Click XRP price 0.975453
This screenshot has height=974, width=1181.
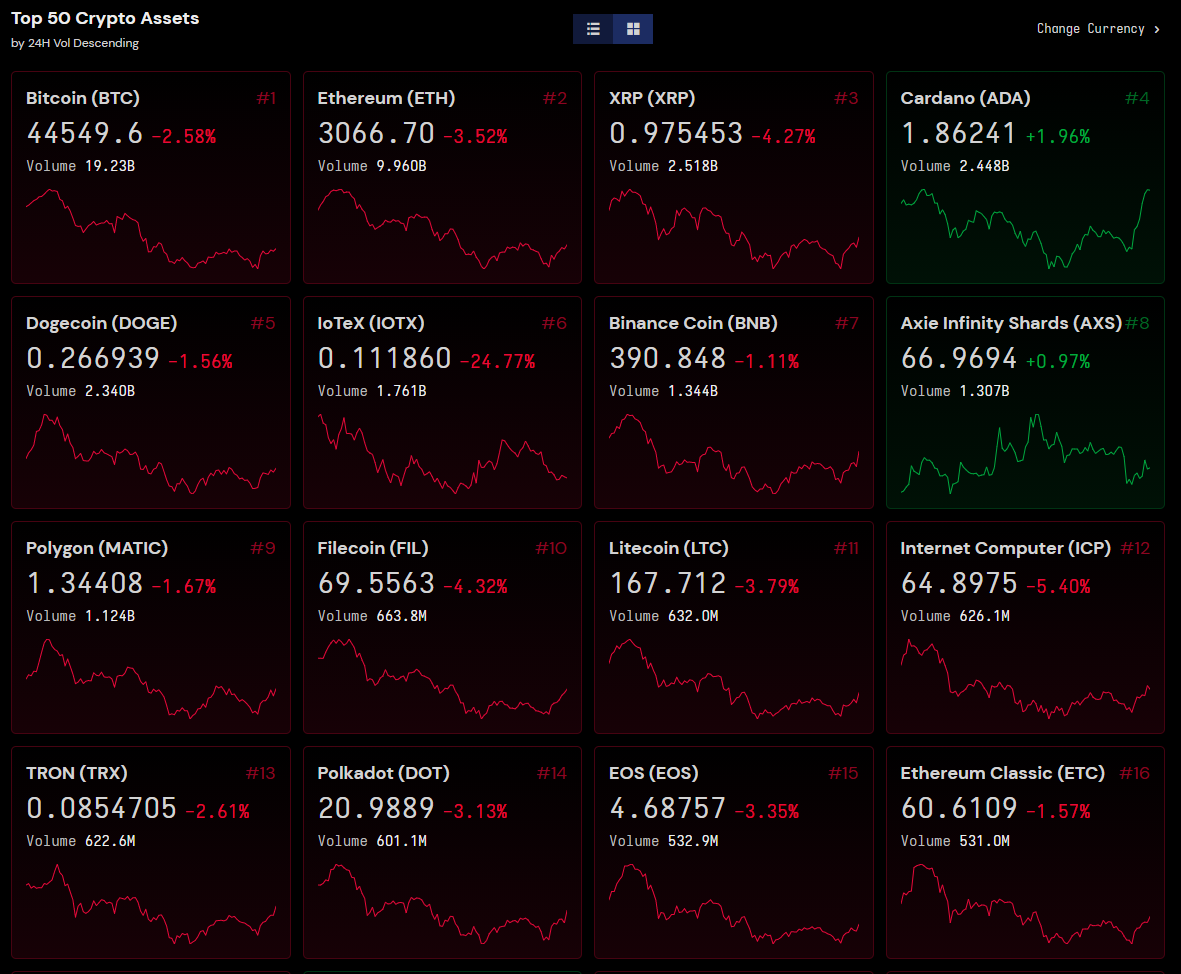pos(676,133)
